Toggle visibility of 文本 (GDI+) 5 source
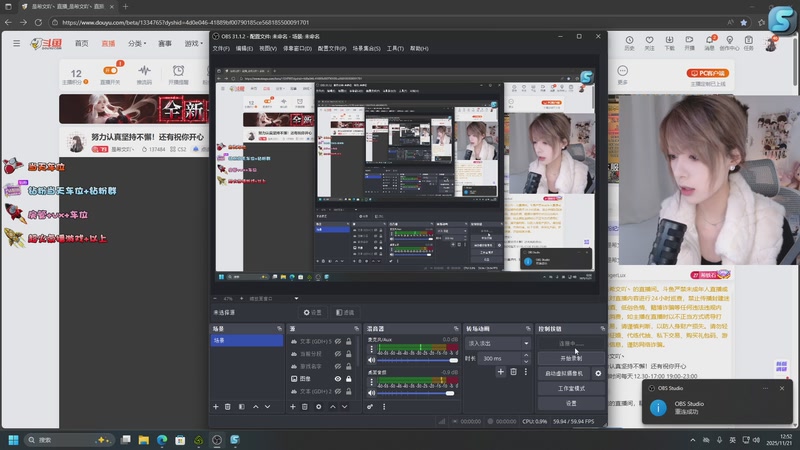800x450 pixels. 338,341
